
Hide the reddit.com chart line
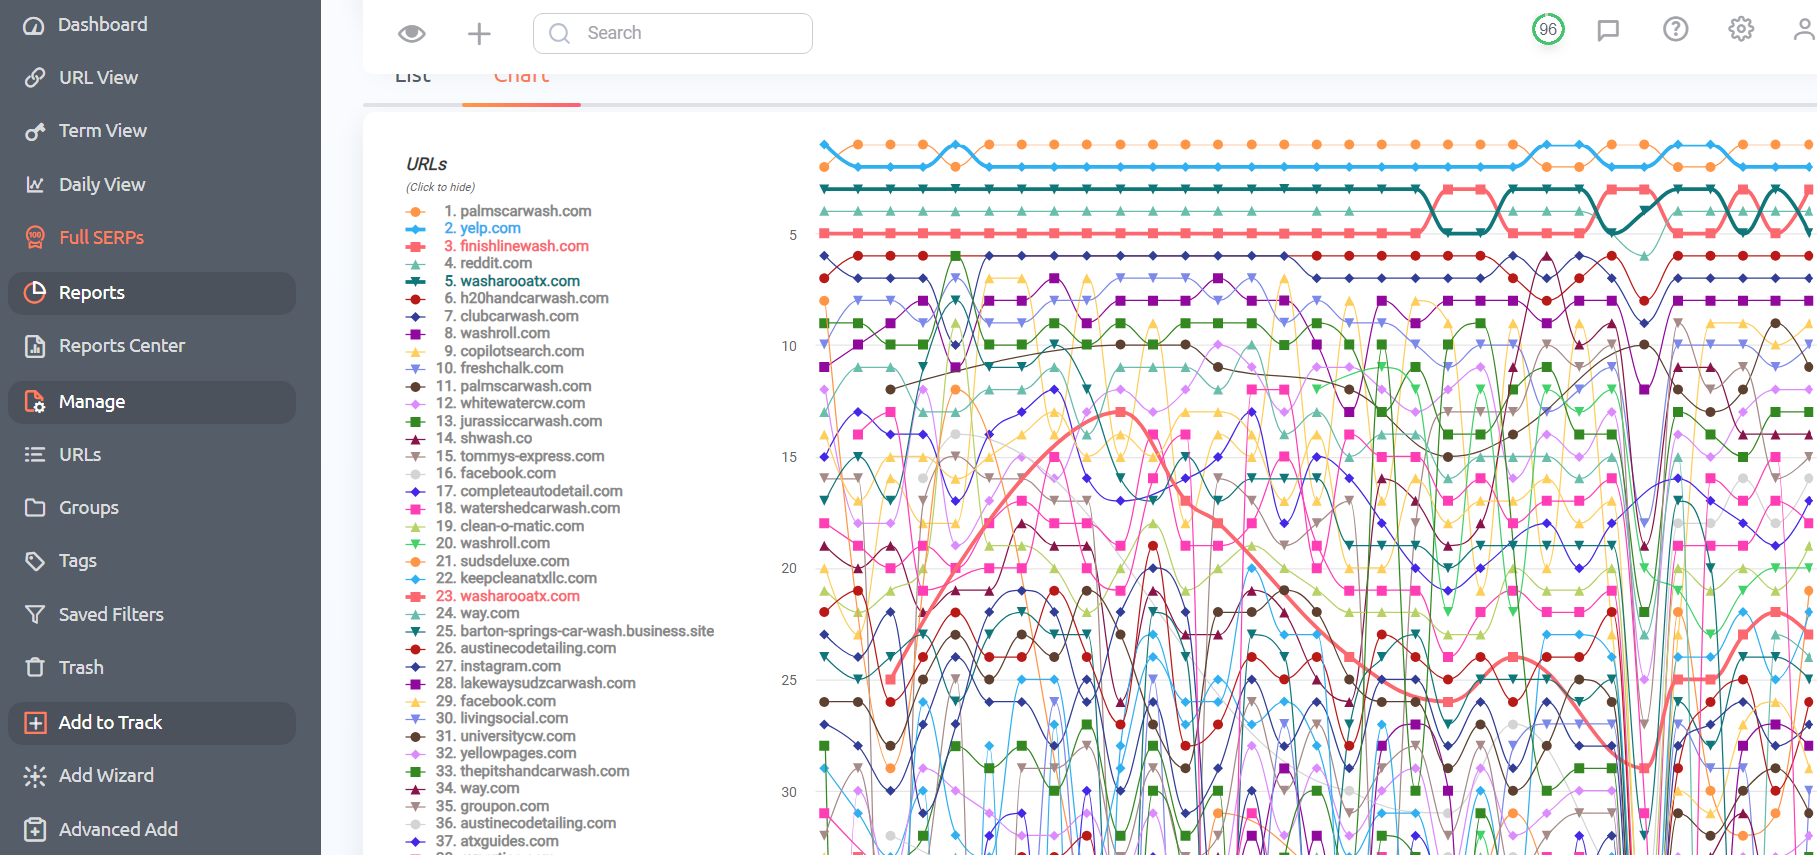496,263
